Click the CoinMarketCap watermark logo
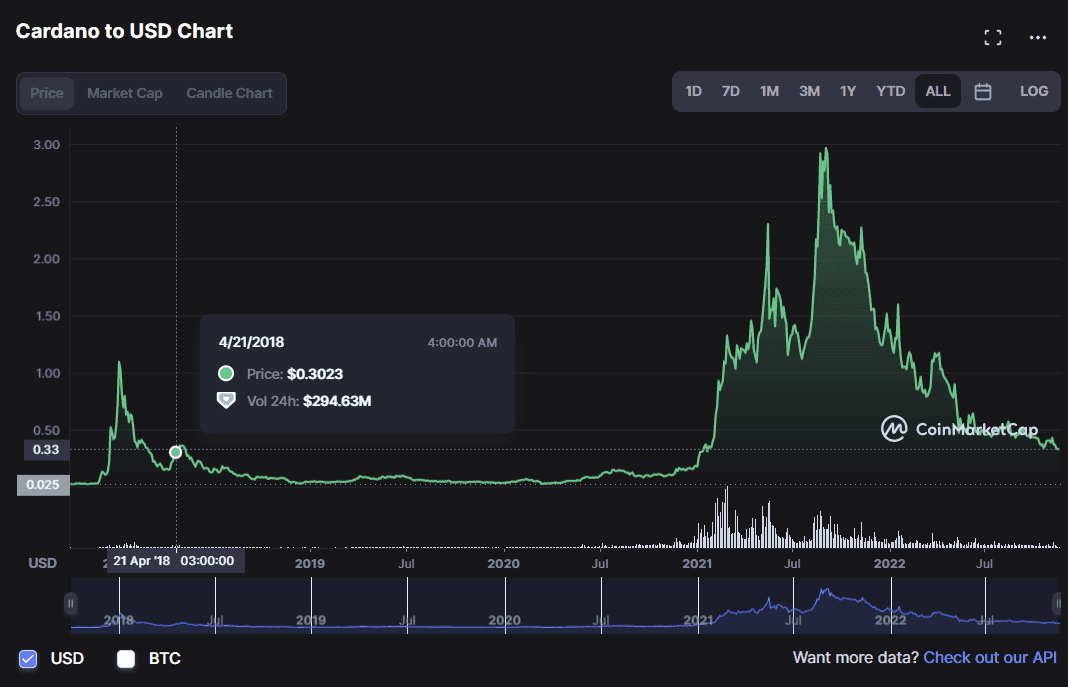Image resolution: width=1068 pixels, height=687 pixels. (959, 429)
